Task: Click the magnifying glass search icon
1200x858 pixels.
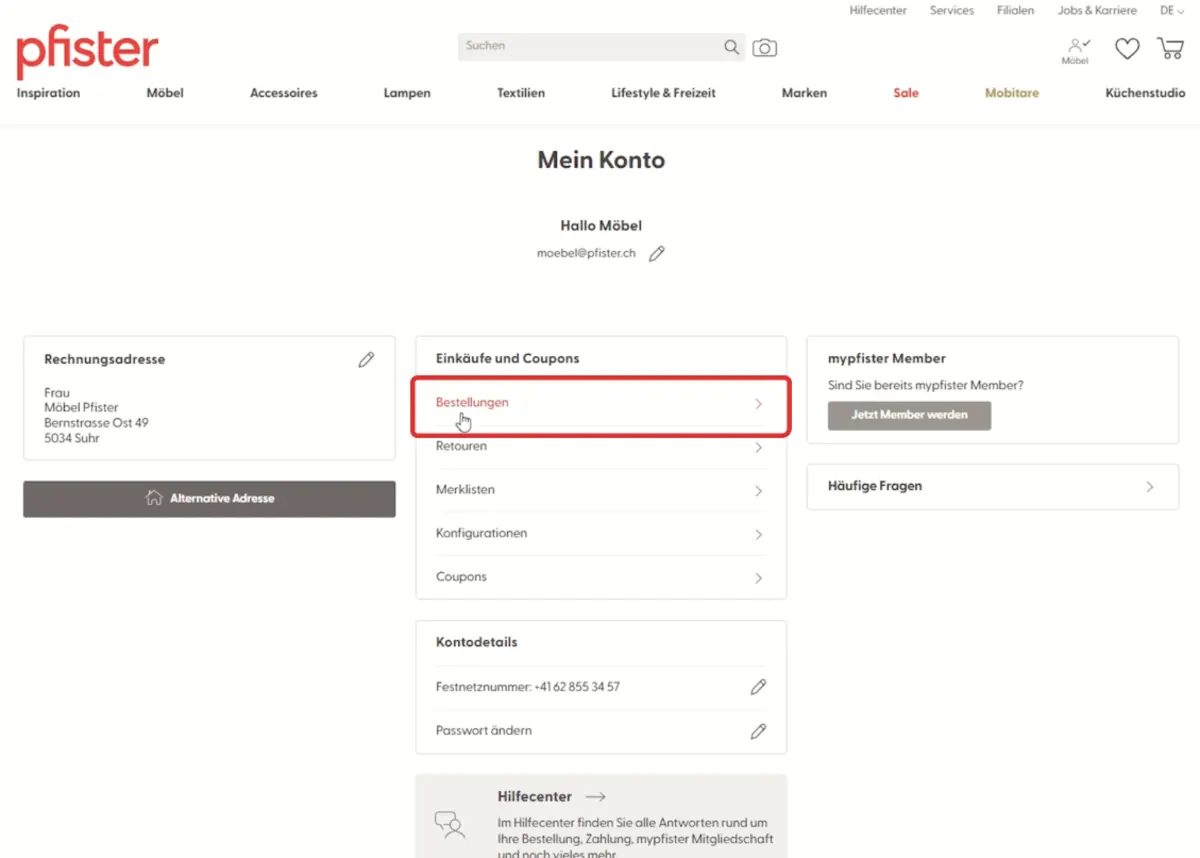Action: point(732,47)
